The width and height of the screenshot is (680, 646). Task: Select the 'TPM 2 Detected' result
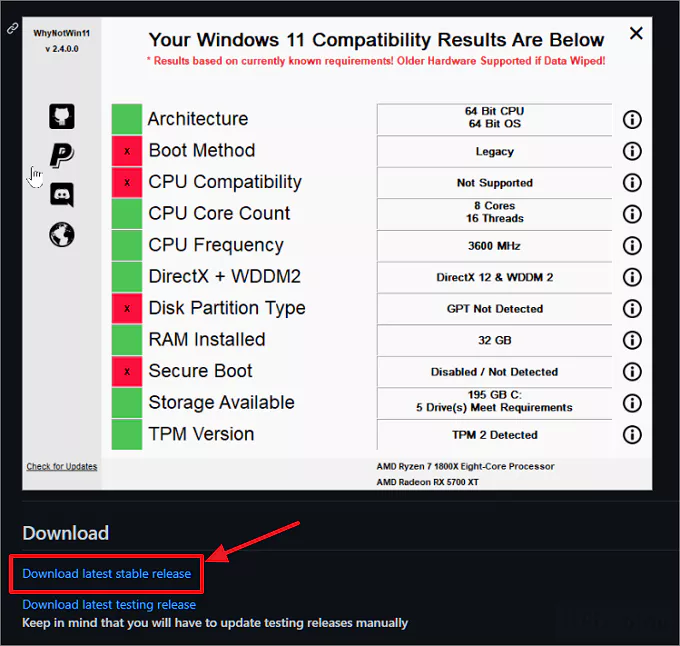tap(494, 435)
